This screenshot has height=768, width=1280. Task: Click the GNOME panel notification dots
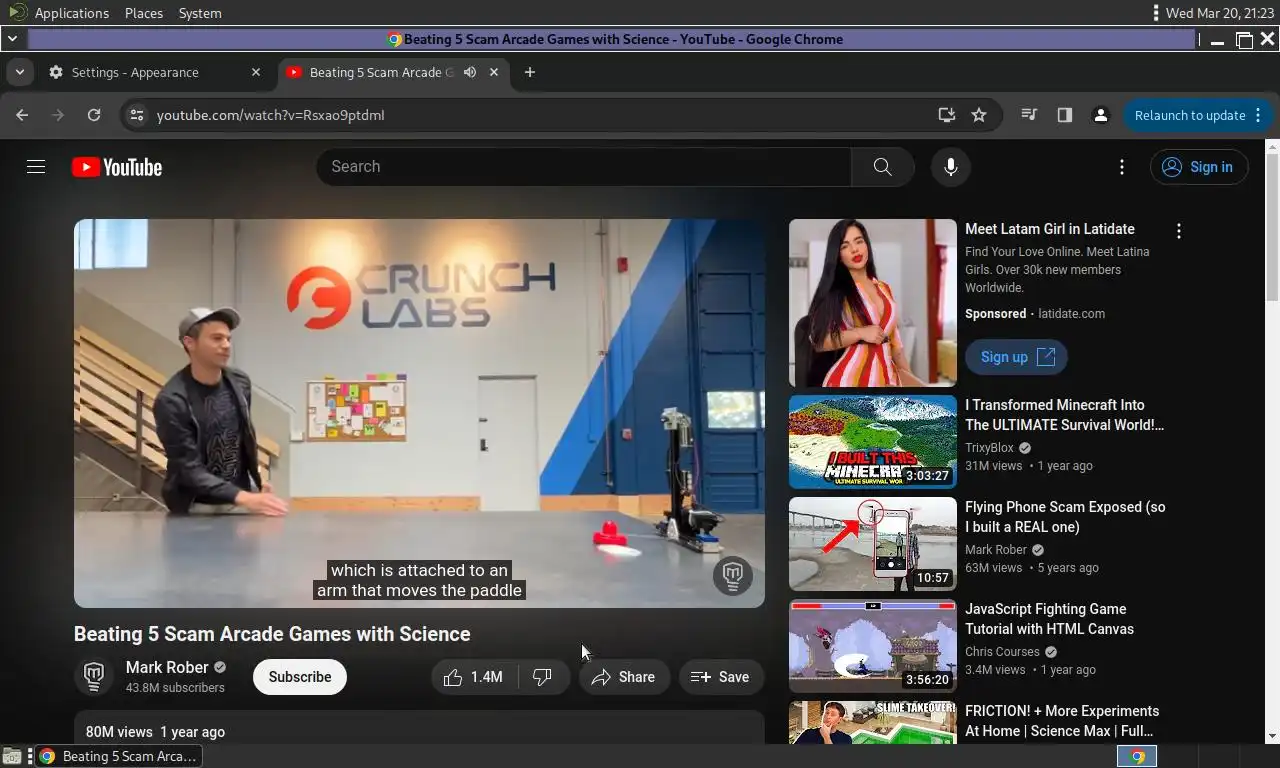(1156, 13)
